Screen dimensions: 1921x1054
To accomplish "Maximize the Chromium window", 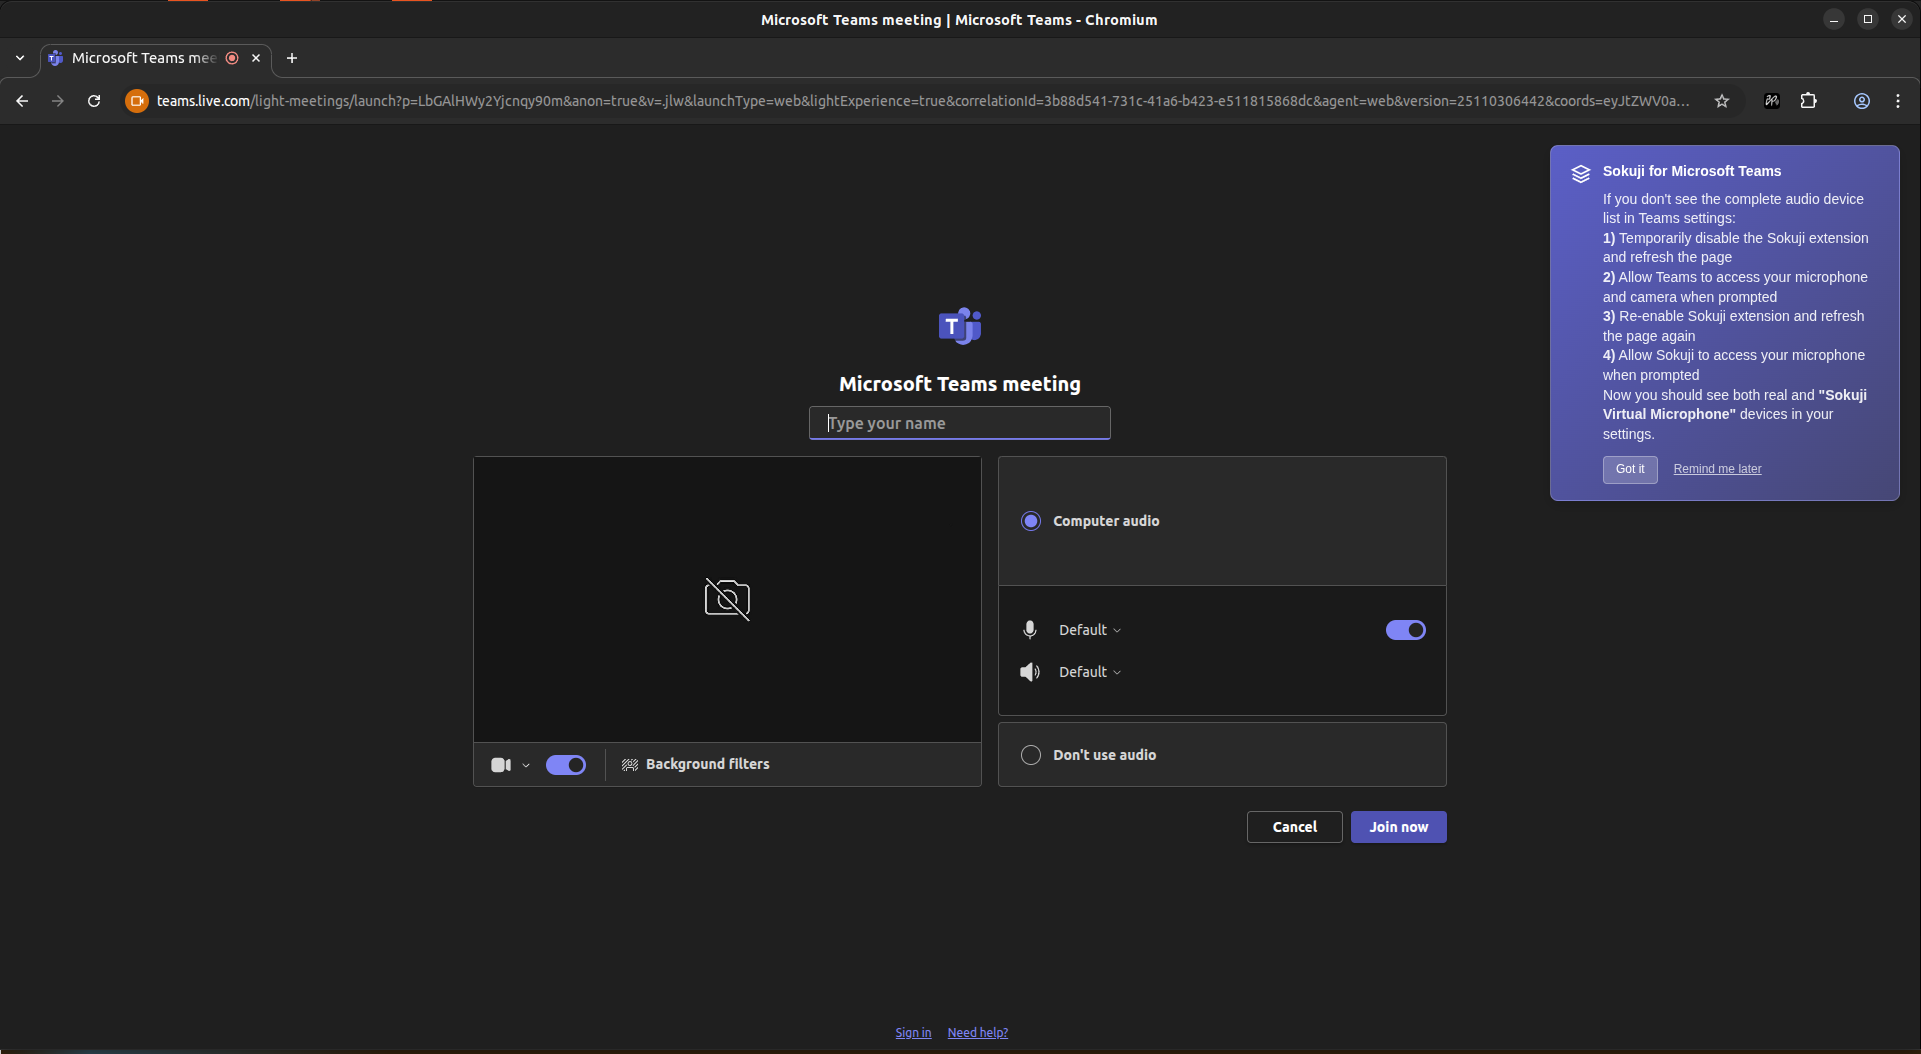I will (x=1868, y=19).
